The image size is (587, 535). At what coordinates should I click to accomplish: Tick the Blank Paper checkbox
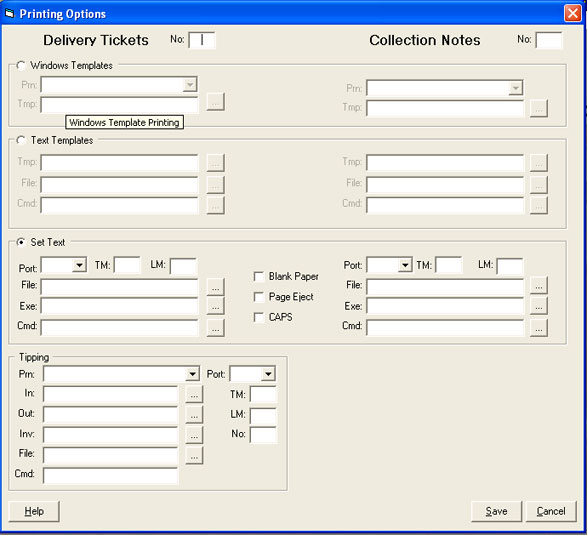coord(259,277)
